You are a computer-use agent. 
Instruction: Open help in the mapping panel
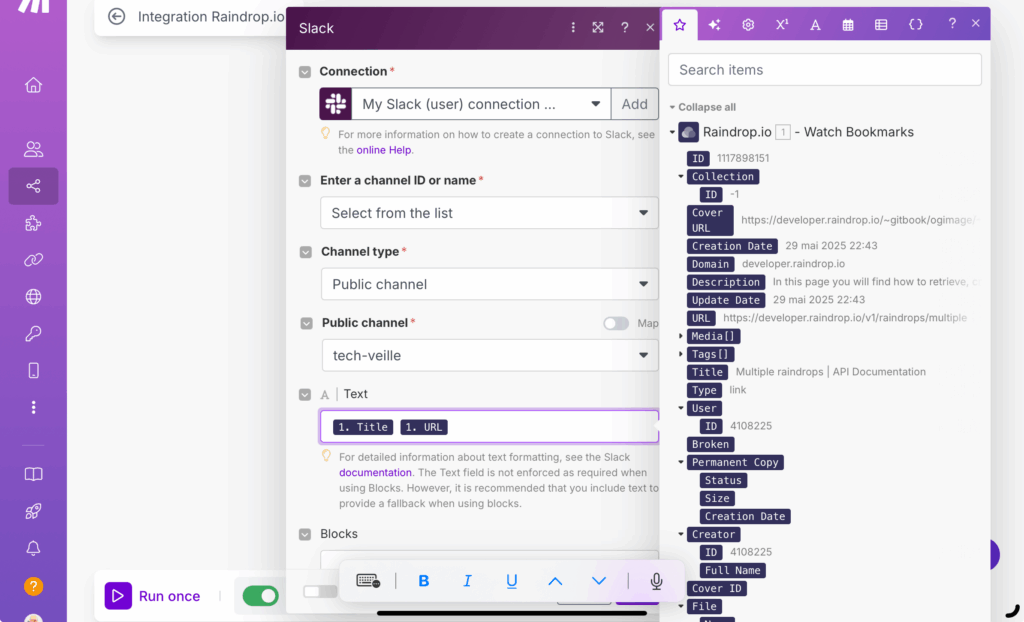point(952,24)
